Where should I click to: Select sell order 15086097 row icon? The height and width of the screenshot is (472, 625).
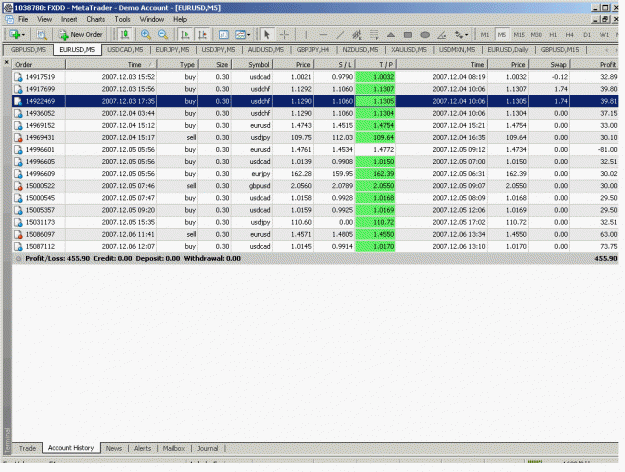click(18, 234)
